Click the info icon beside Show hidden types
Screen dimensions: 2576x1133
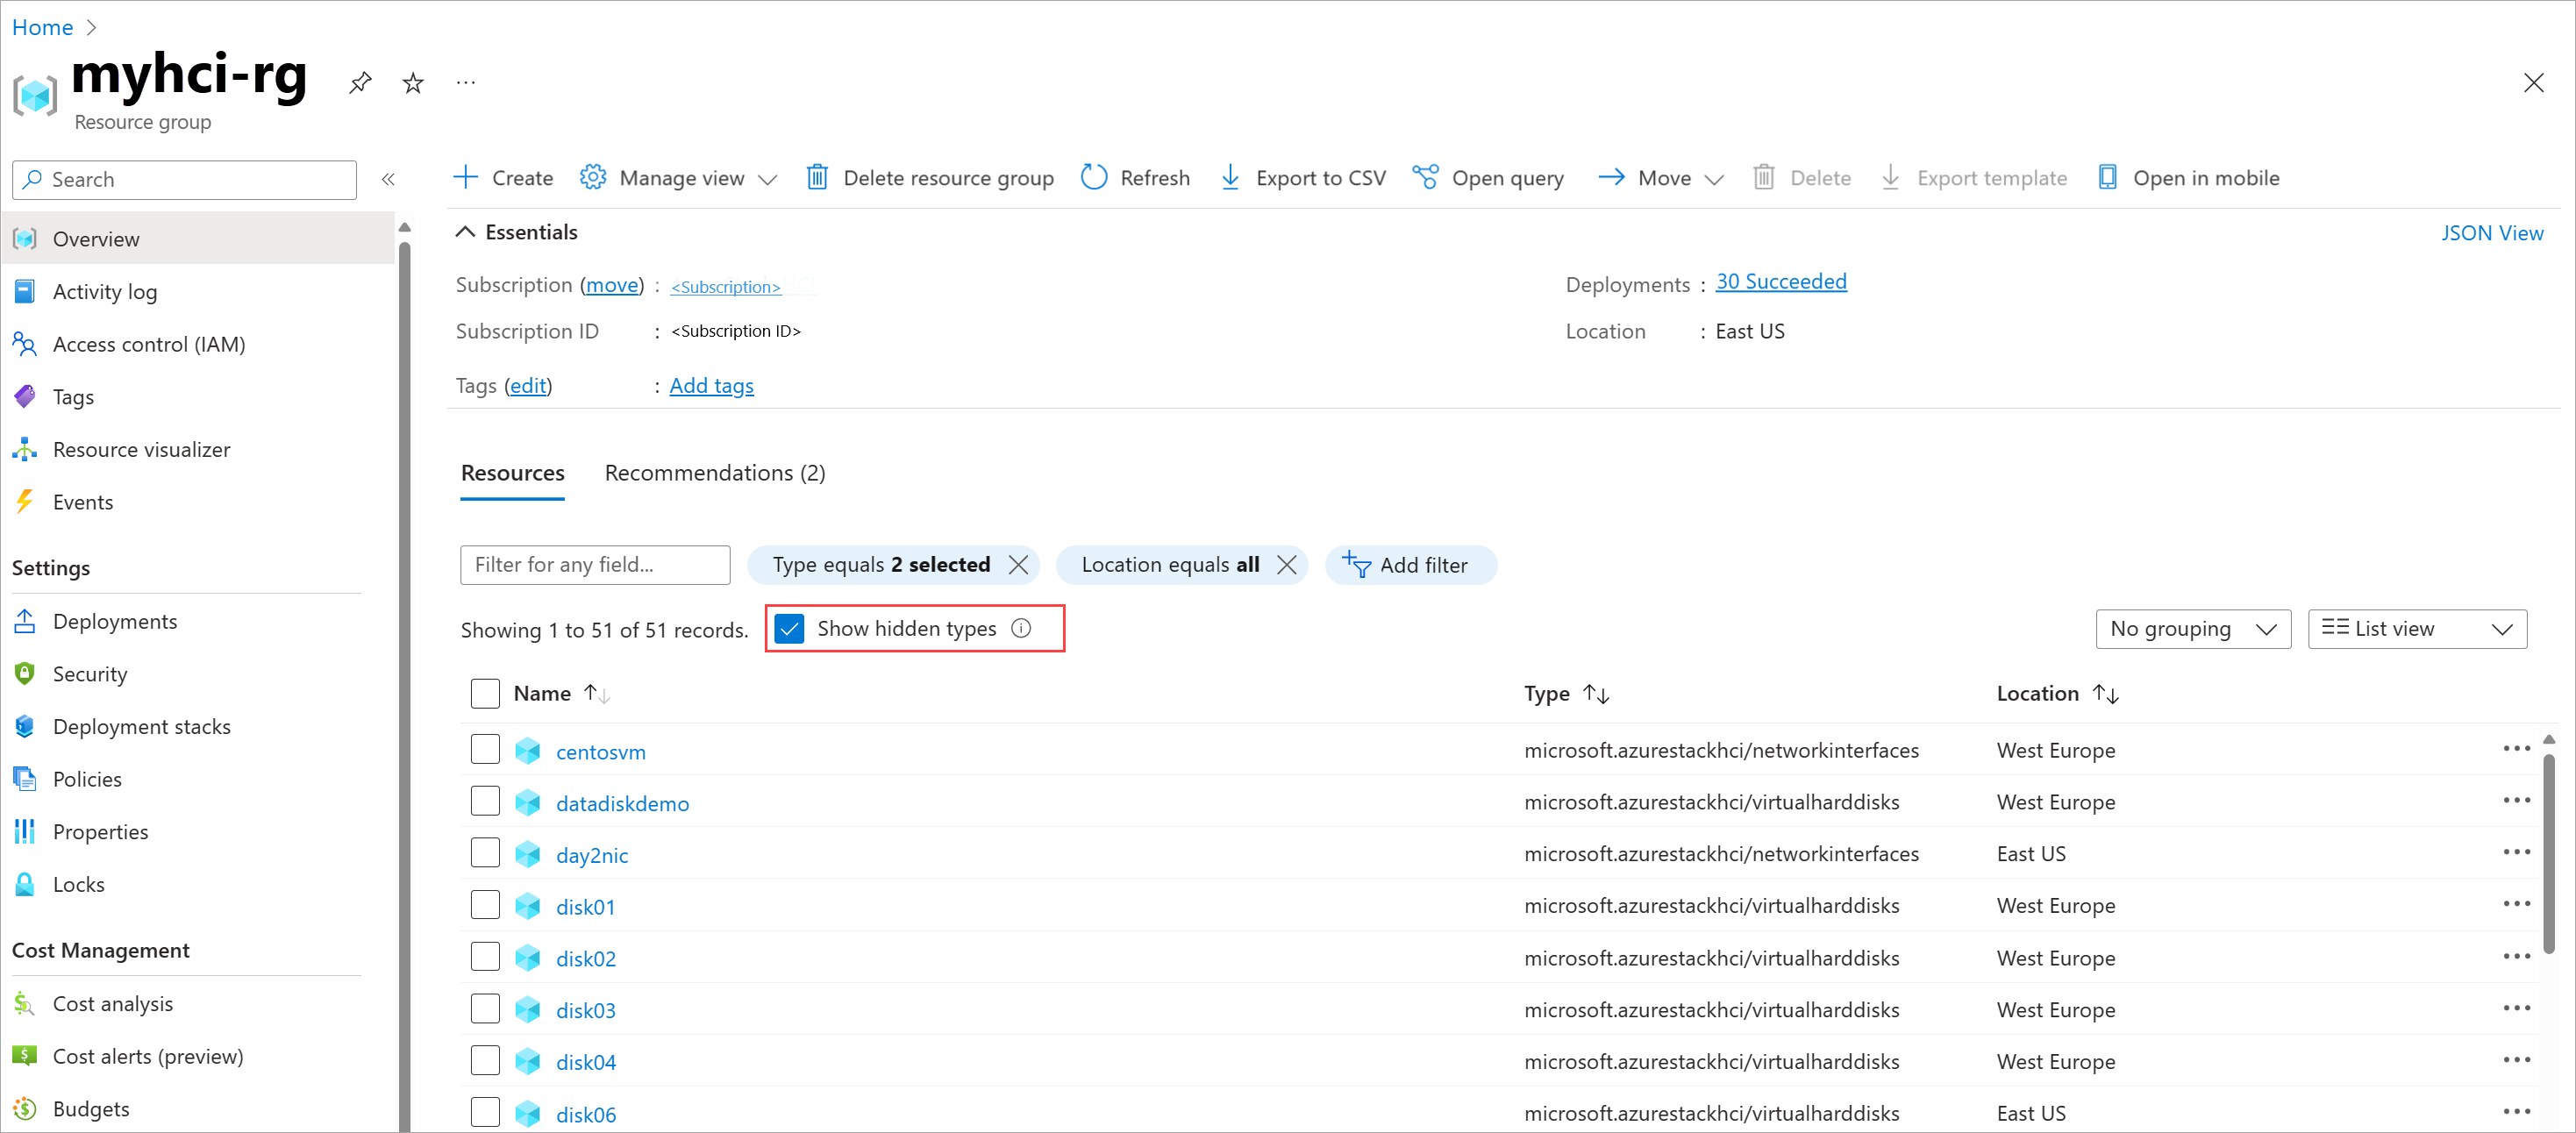click(x=1021, y=628)
